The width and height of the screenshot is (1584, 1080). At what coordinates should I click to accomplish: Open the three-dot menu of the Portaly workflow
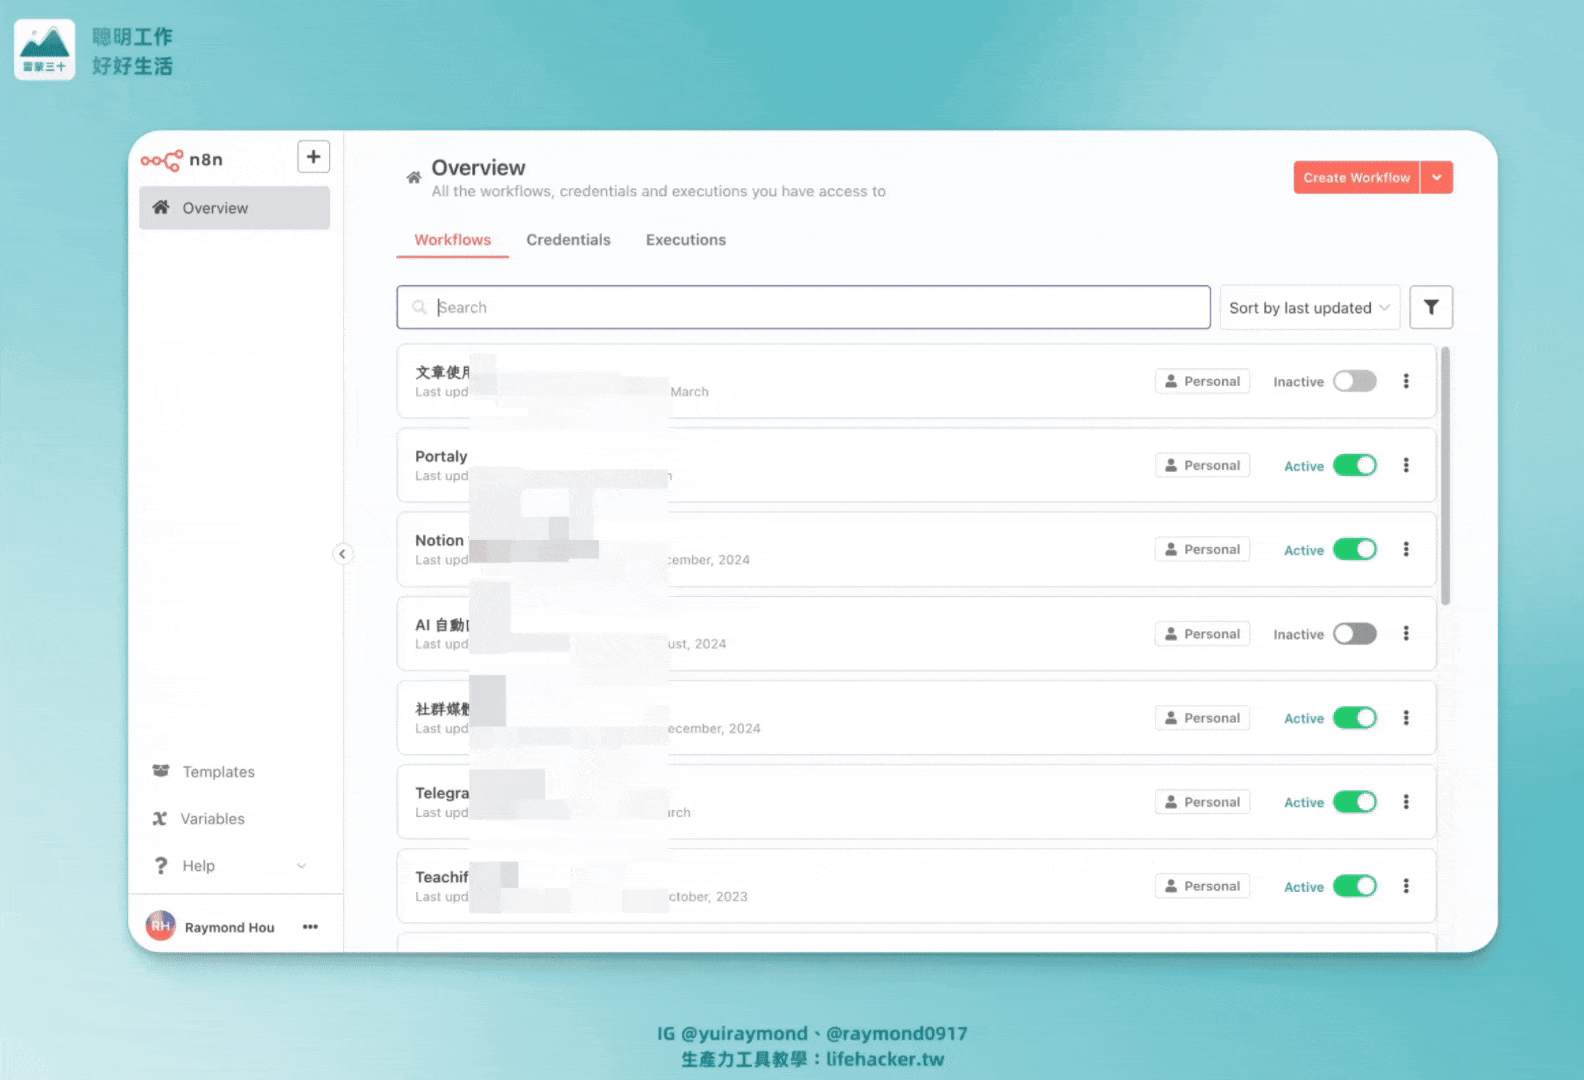point(1406,465)
